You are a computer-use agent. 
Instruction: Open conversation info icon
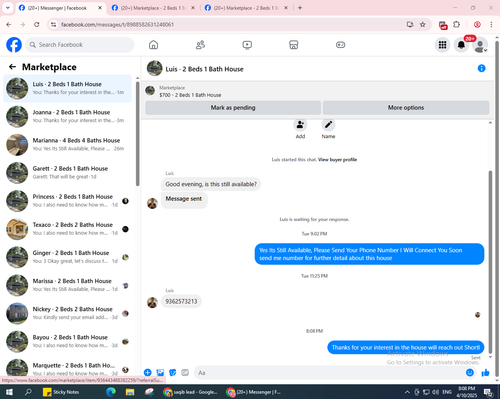481,68
